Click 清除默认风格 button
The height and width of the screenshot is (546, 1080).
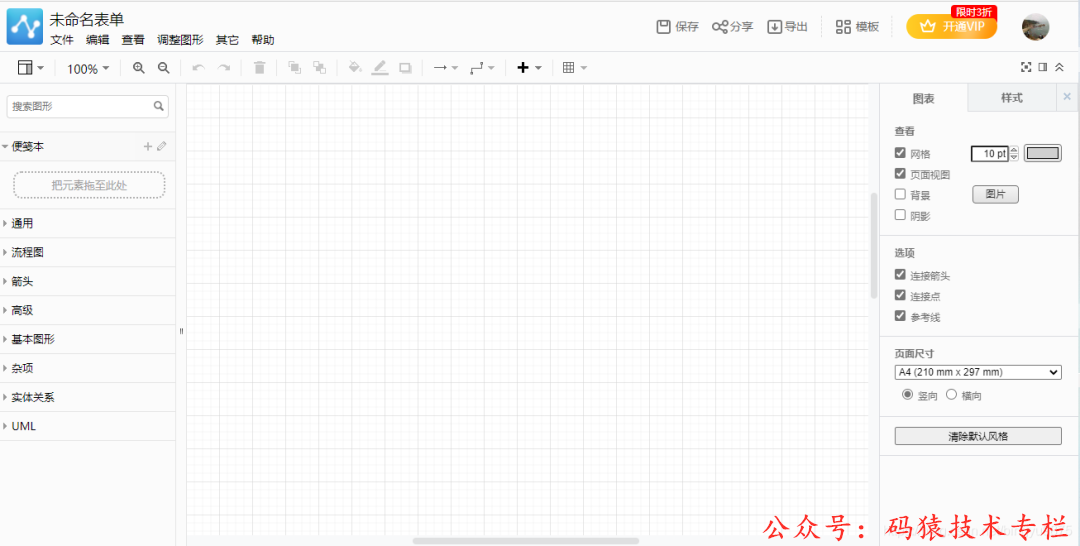click(978, 436)
